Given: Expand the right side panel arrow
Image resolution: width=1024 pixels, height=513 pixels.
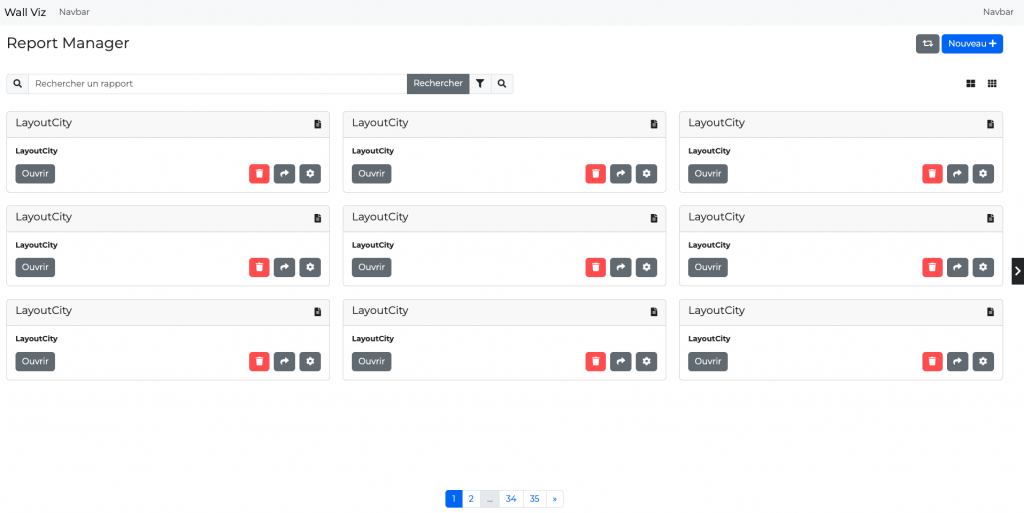Looking at the screenshot, I should click(x=1017, y=271).
